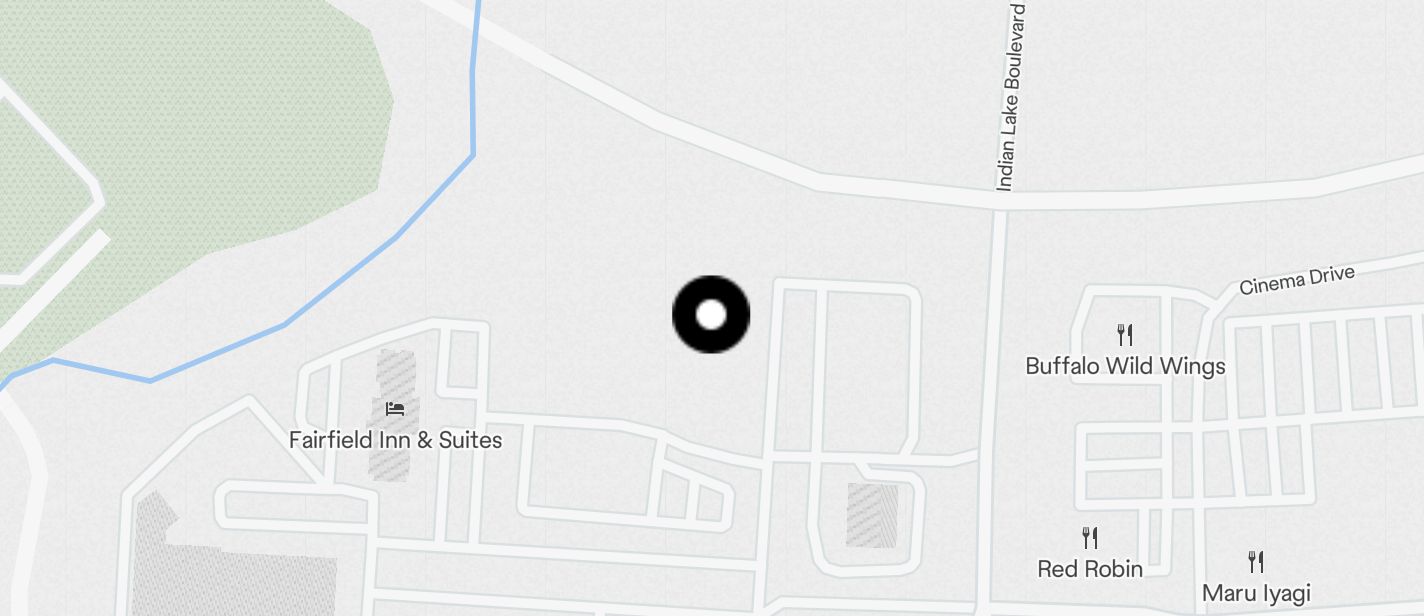Click the Maru Iyagi label text
This screenshot has height=616, width=1424.
(x=1256, y=593)
